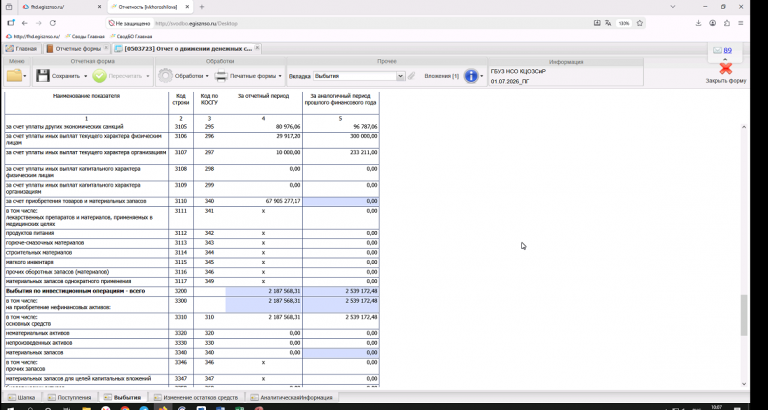Click the browser address bar

tap(372, 23)
